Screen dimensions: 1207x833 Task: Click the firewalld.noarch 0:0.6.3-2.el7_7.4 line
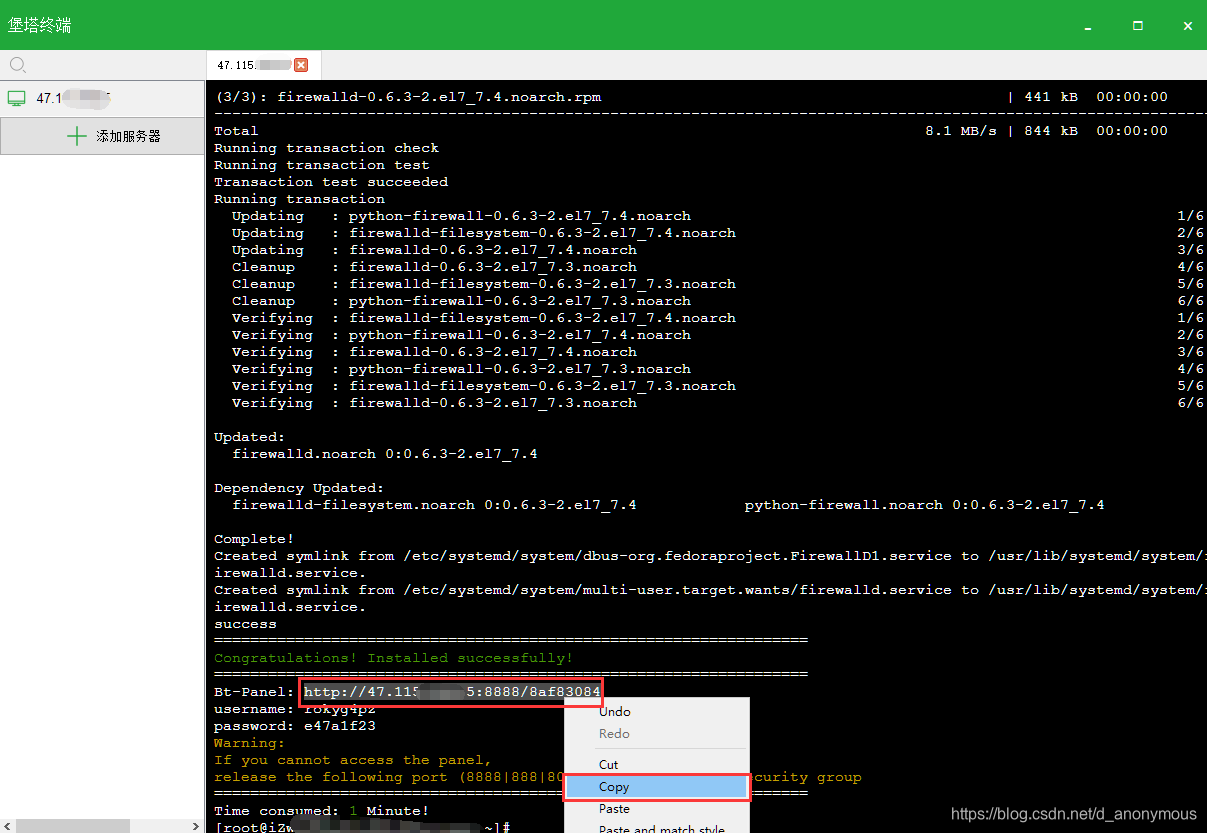coord(384,454)
